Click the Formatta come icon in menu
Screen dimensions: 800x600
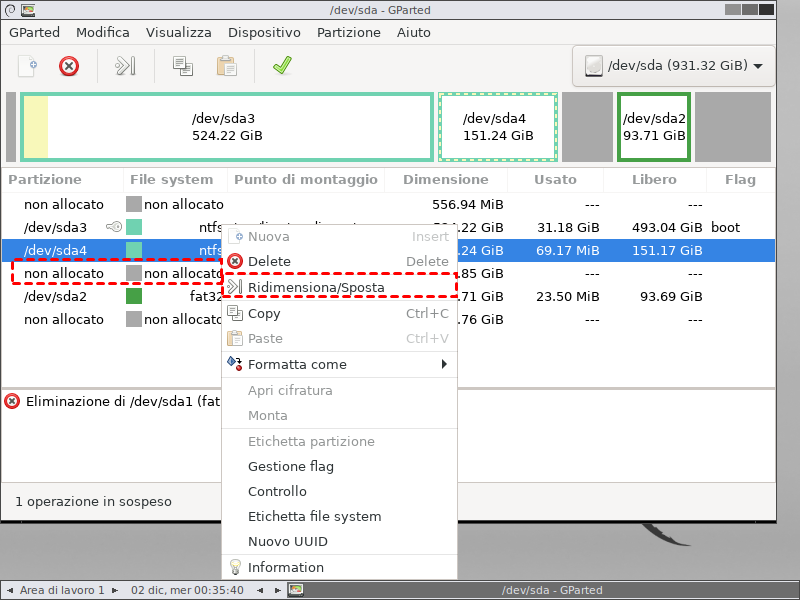235,364
